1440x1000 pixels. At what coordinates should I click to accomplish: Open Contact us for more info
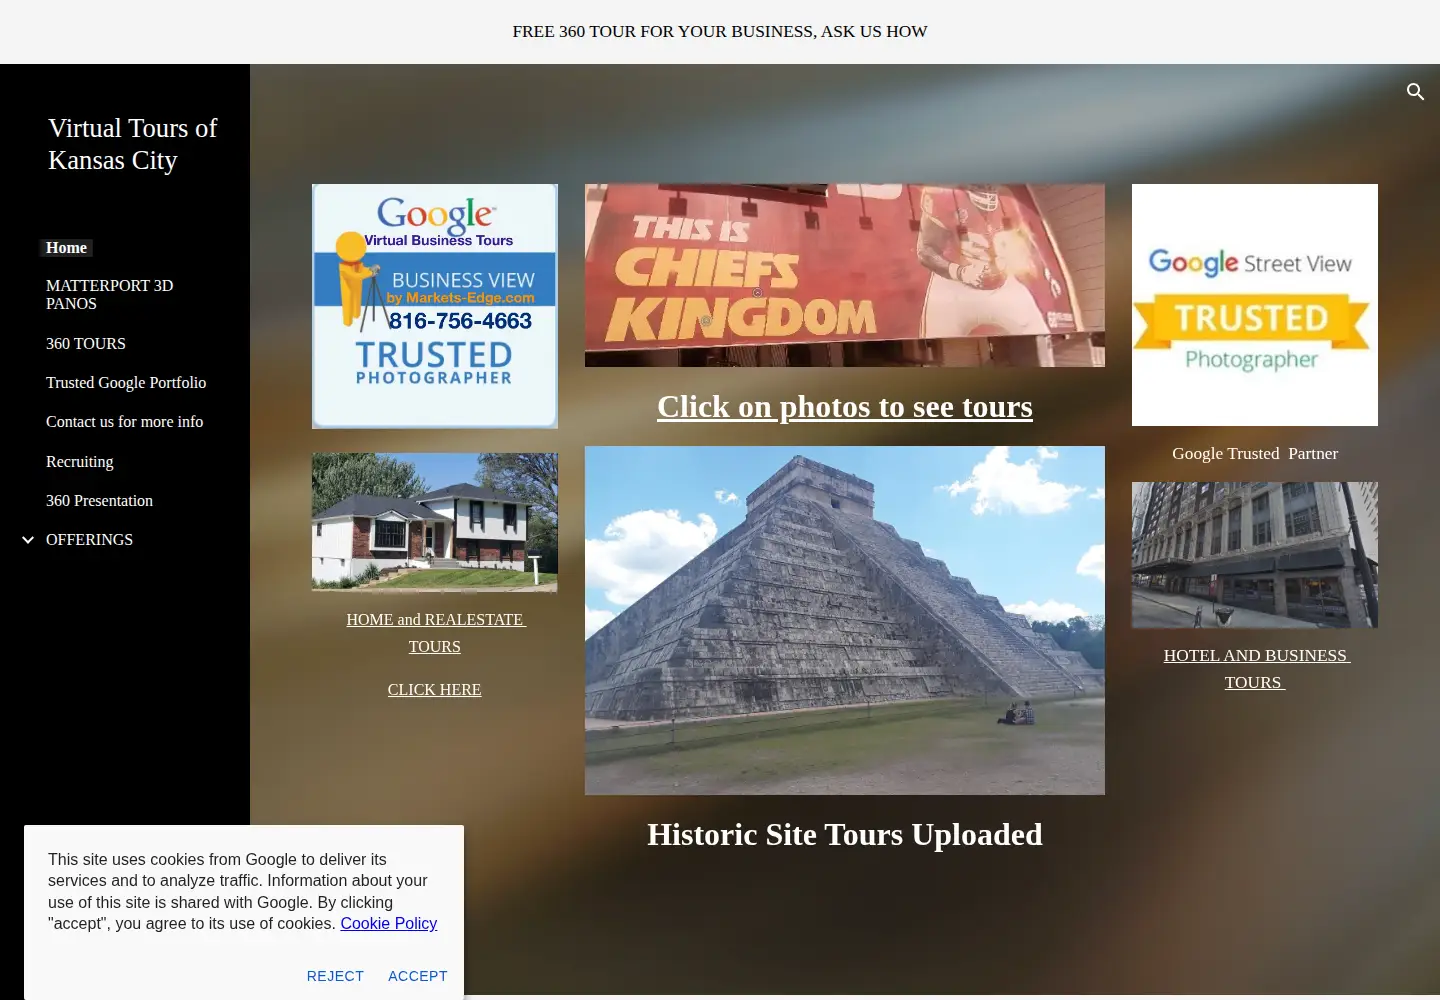[125, 422]
